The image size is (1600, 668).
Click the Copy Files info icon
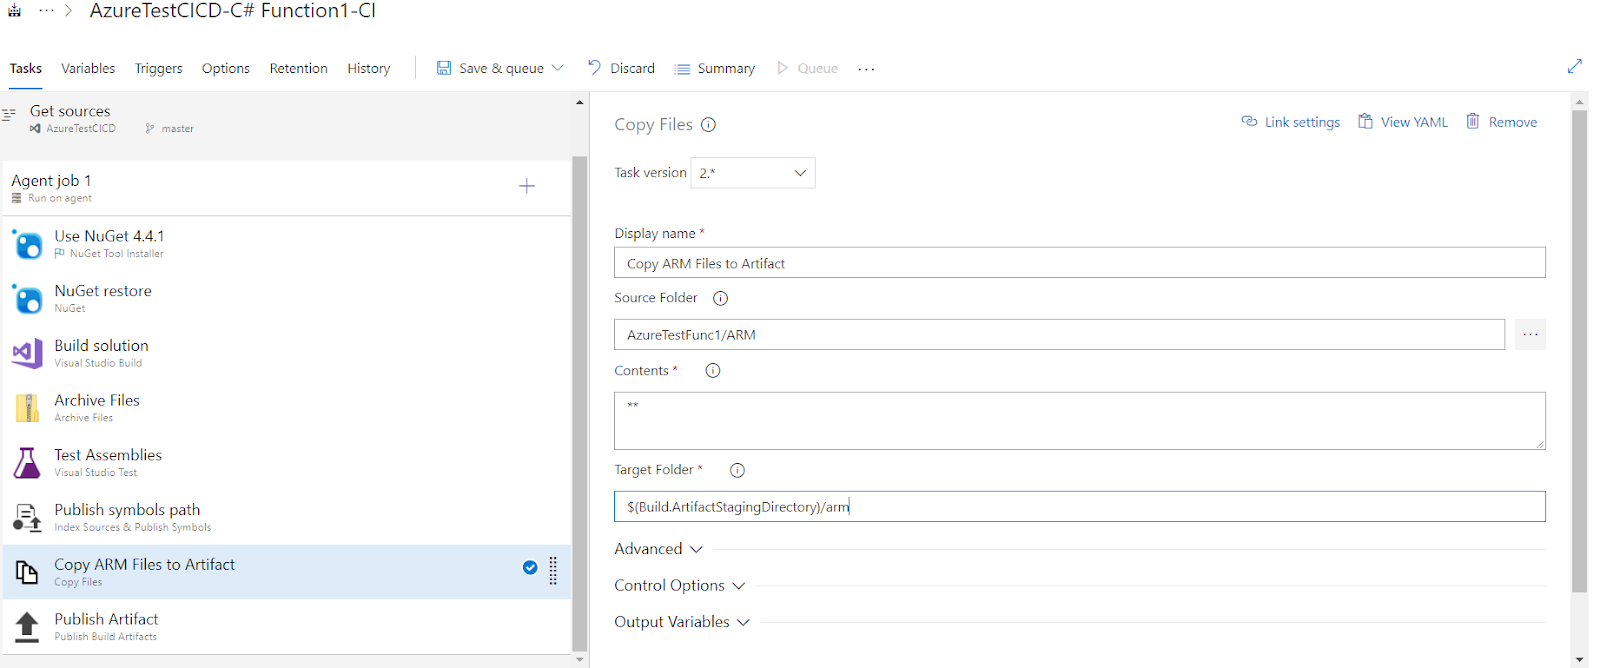[709, 125]
